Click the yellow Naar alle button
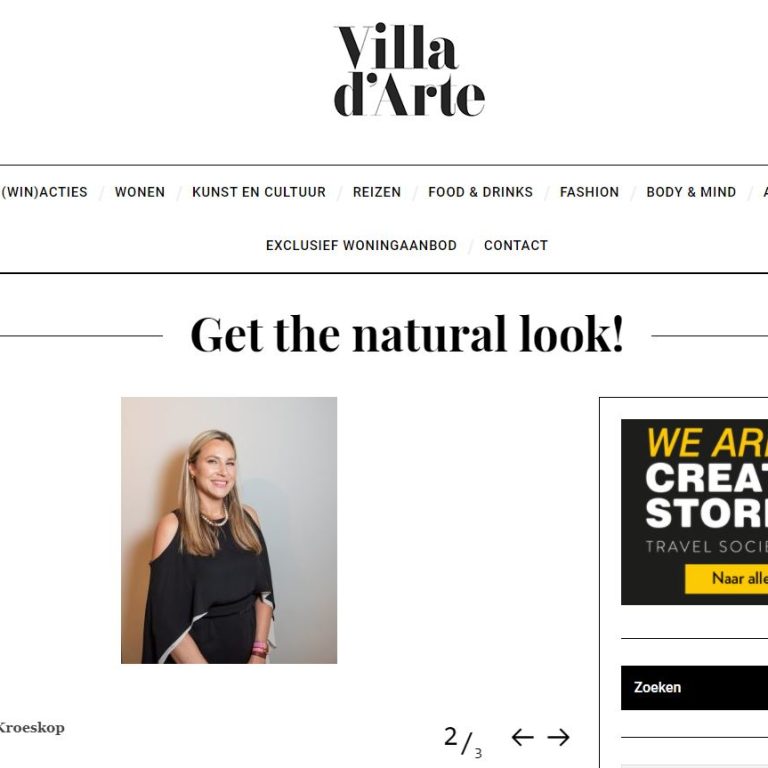 [x=726, y=578]
